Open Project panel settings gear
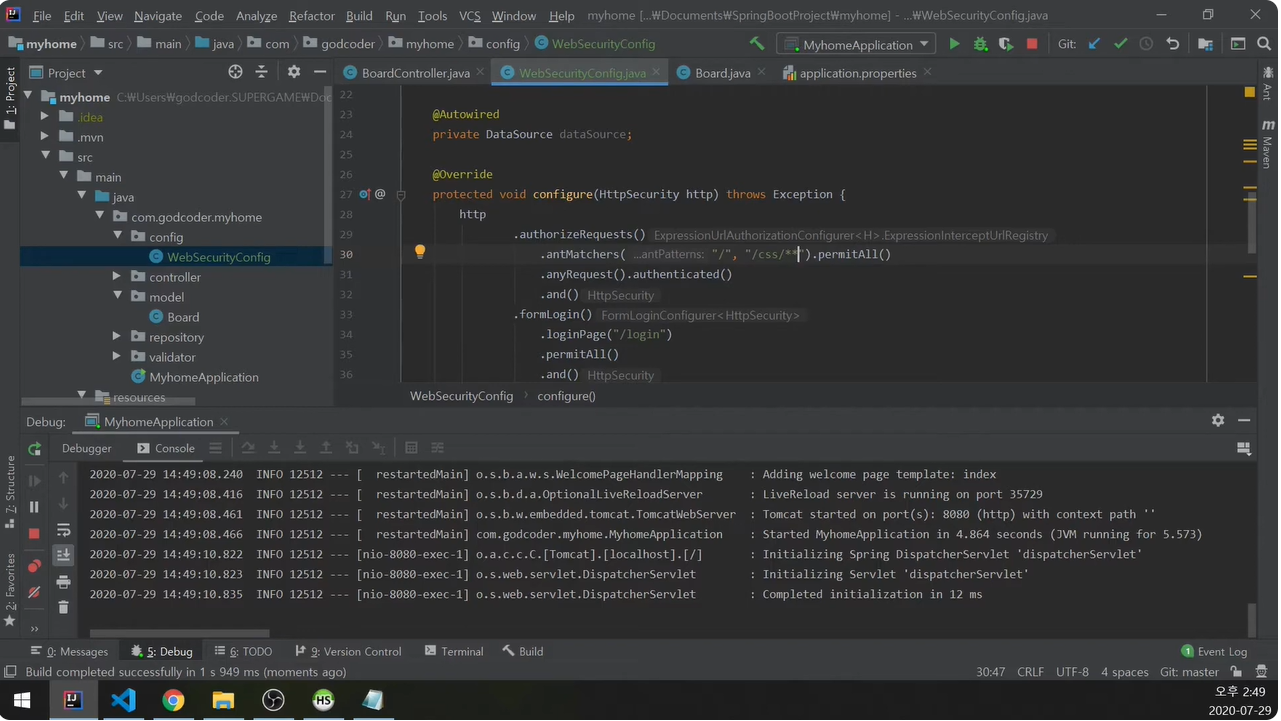Image resolution: width=1281 pixels, height=721 pixels. [x=294, y=72]
